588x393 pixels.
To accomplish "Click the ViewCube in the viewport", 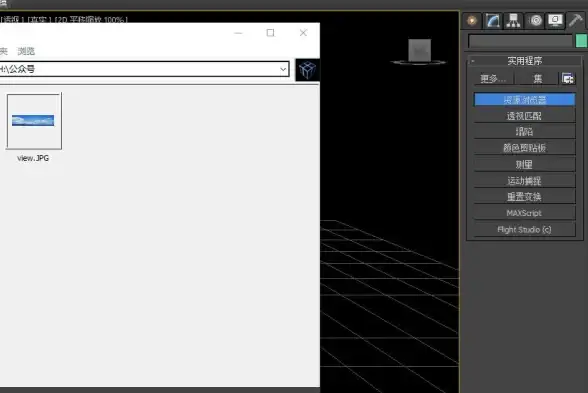I will pyautogui.click(x=419, y=51).
